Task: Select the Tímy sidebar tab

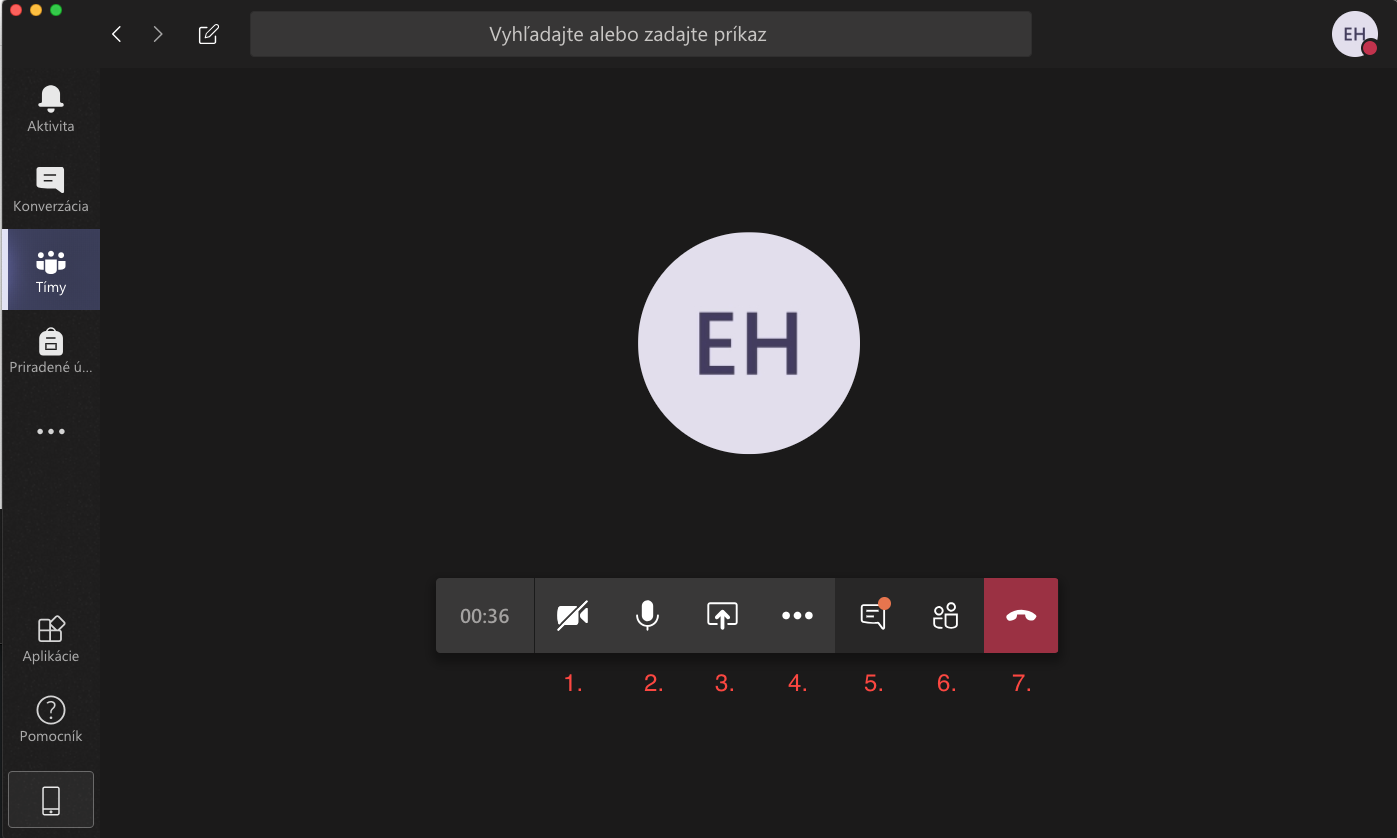Action: [51, 269]
